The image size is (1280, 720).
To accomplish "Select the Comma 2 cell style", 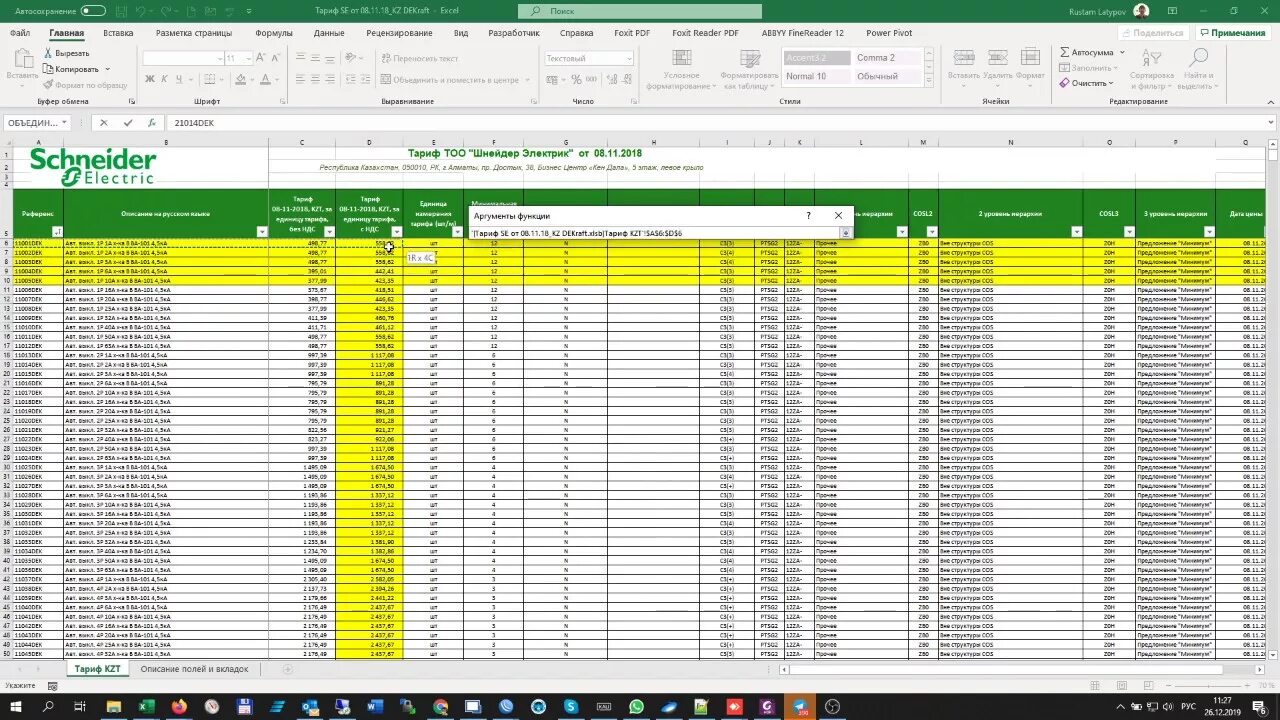I will (886, 58).
